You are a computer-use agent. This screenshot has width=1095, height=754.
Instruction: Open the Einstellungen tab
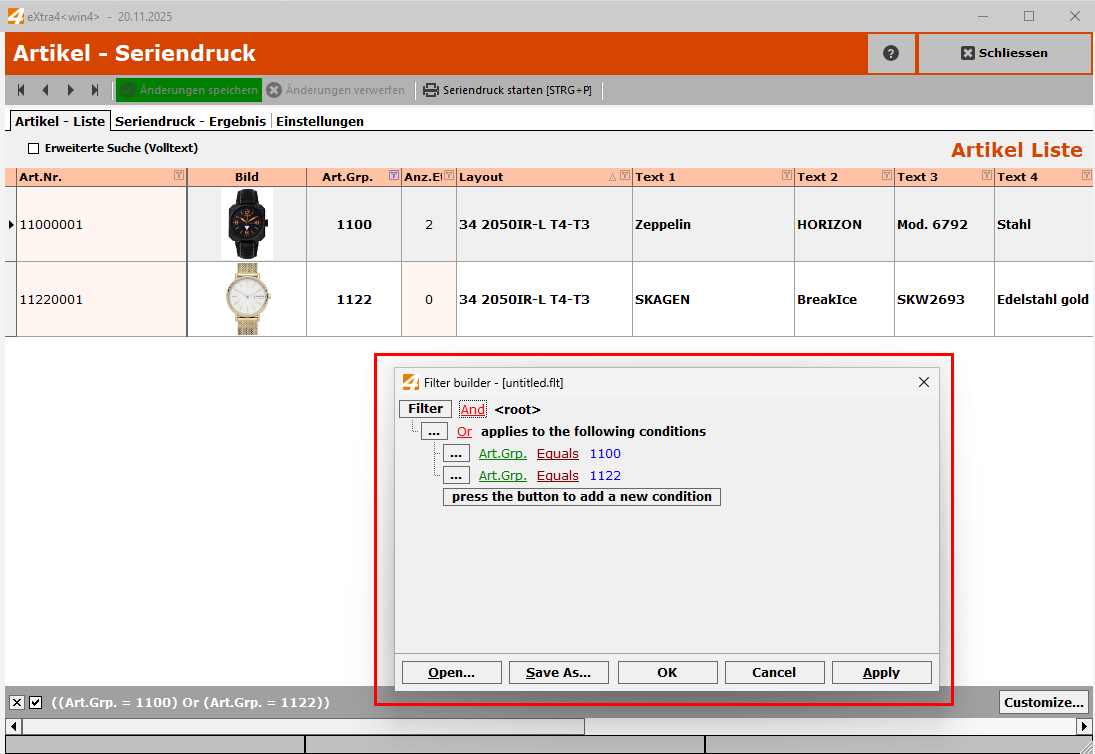319,121
